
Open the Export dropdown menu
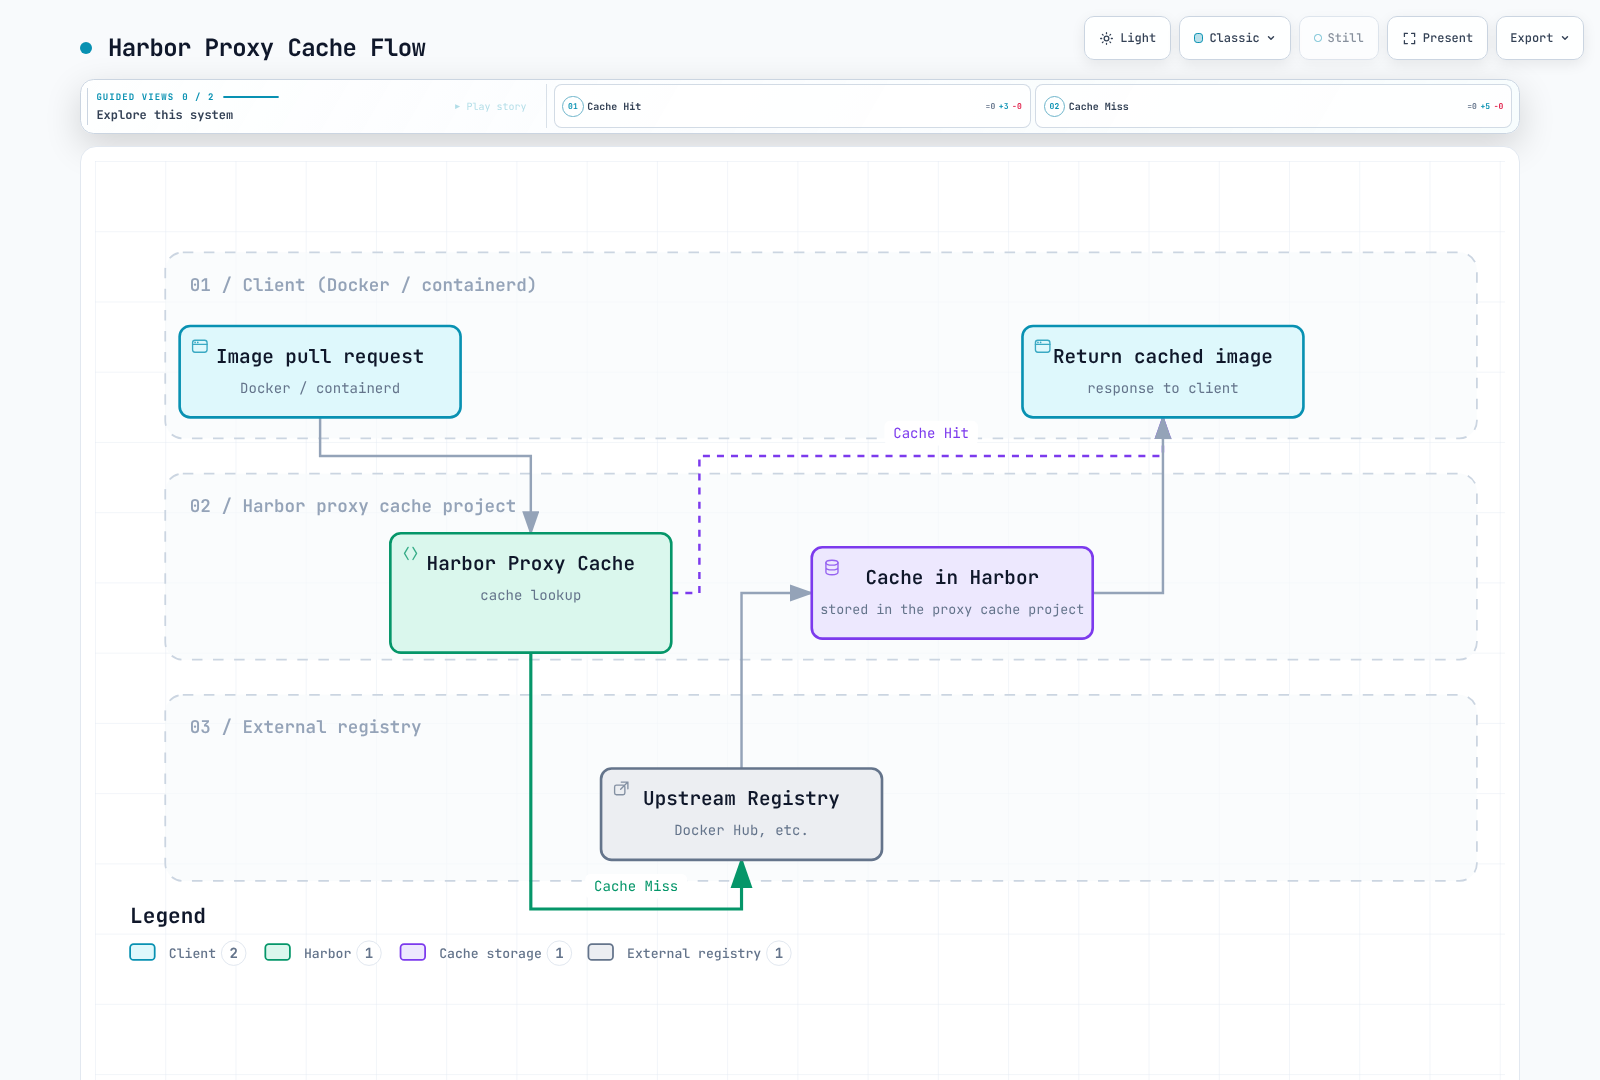[1539, 38]
